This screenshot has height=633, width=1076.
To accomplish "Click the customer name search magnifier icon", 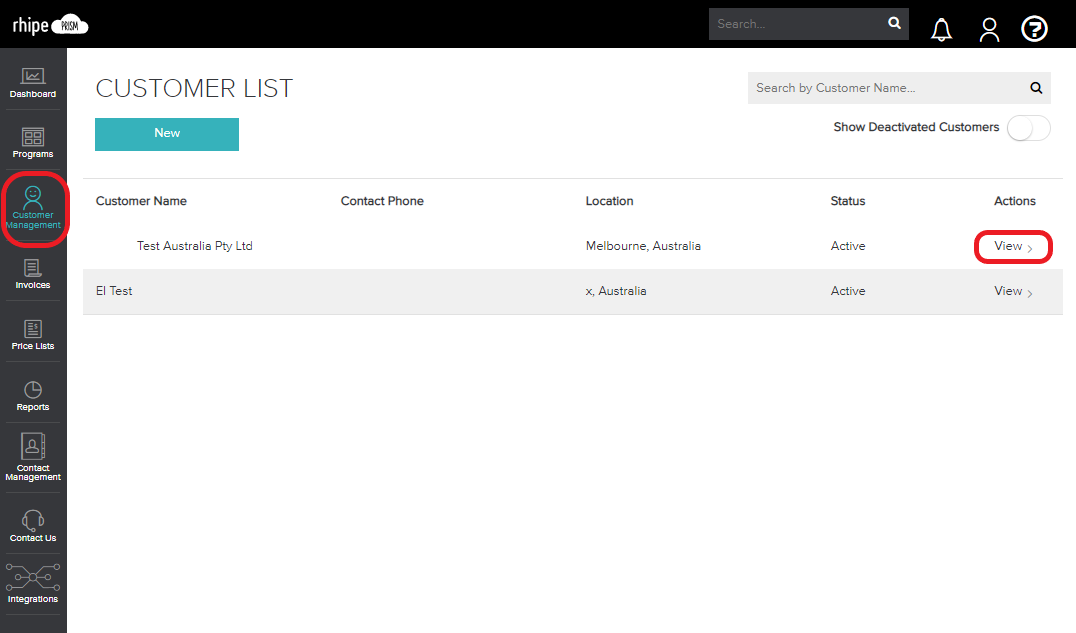I will click(1036, 88).
